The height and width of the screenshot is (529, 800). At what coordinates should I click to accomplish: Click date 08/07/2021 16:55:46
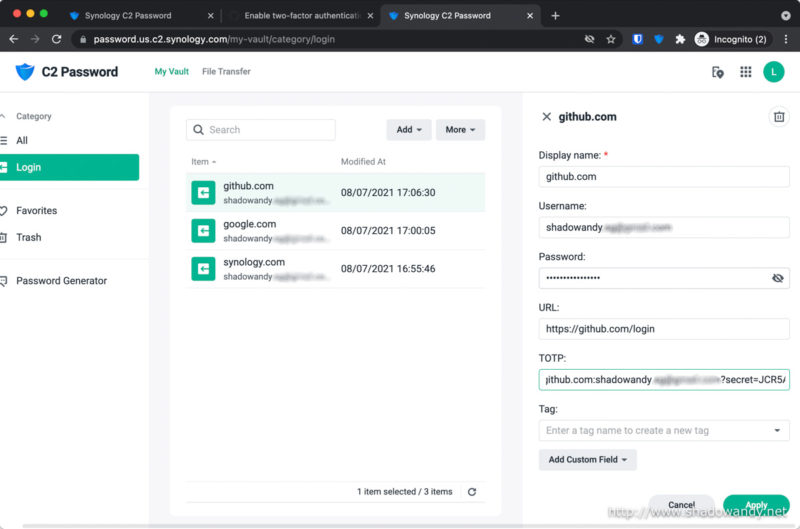[388, 269]
